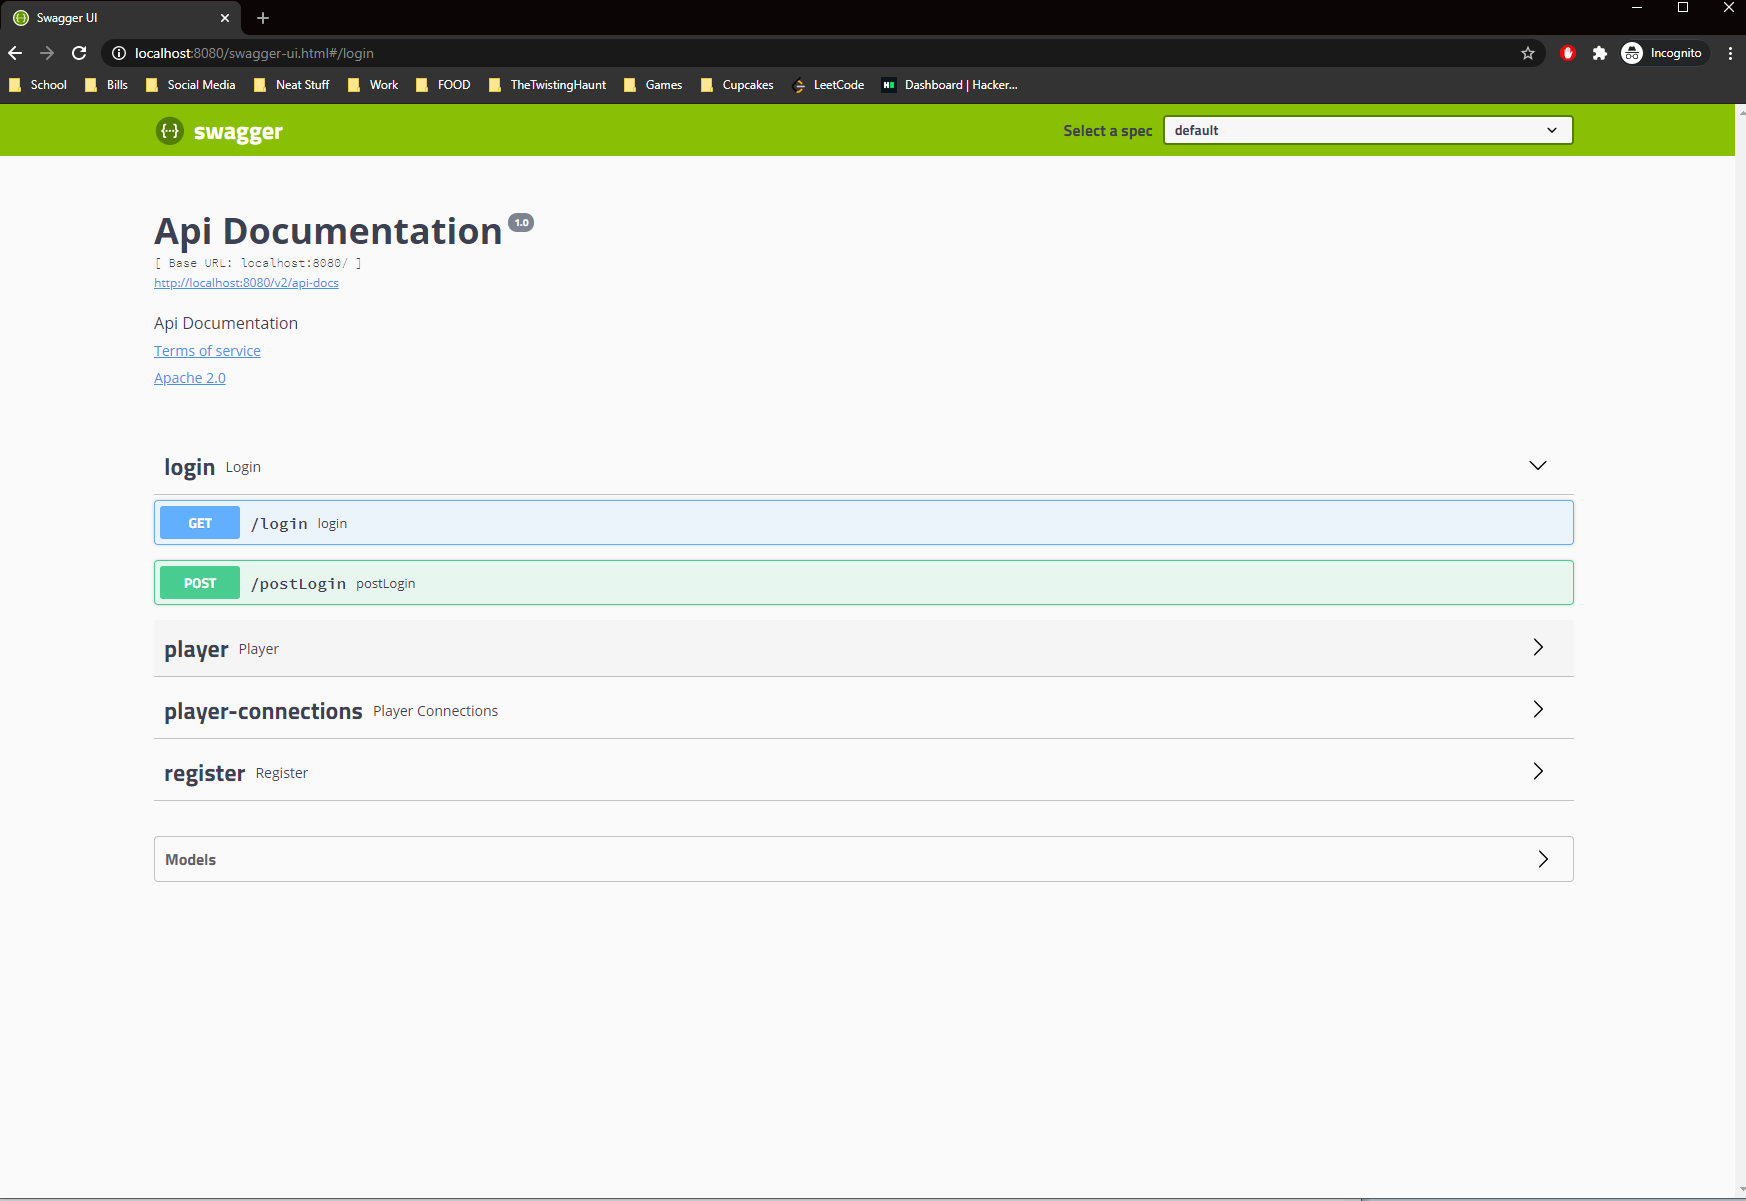The image size is (1746, 1201).
Task: Maximize the browser window
Action: [x=1683, y=8]
